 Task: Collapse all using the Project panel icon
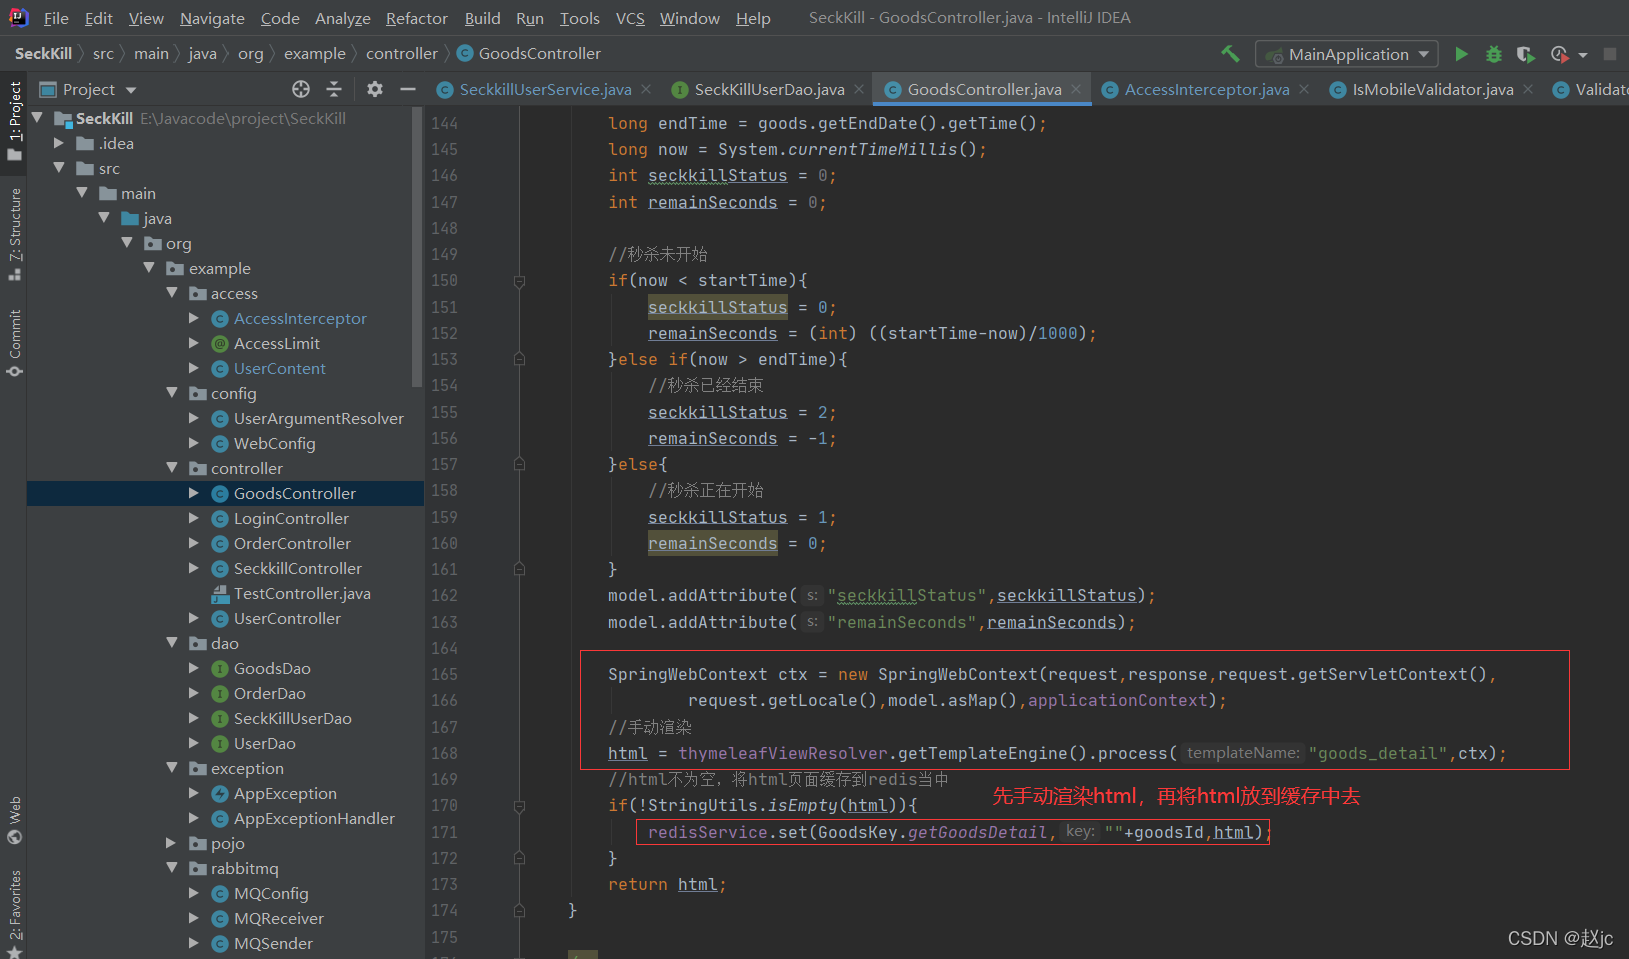334,89
